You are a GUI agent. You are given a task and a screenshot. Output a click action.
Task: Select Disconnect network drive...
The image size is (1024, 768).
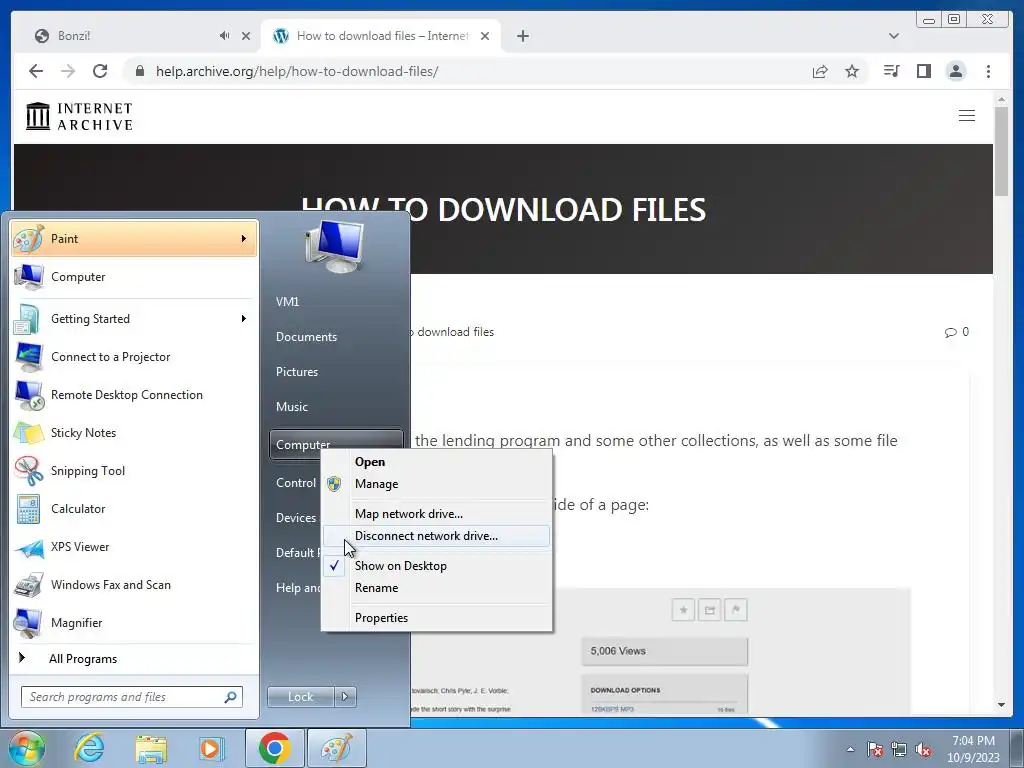coord(436,536)
